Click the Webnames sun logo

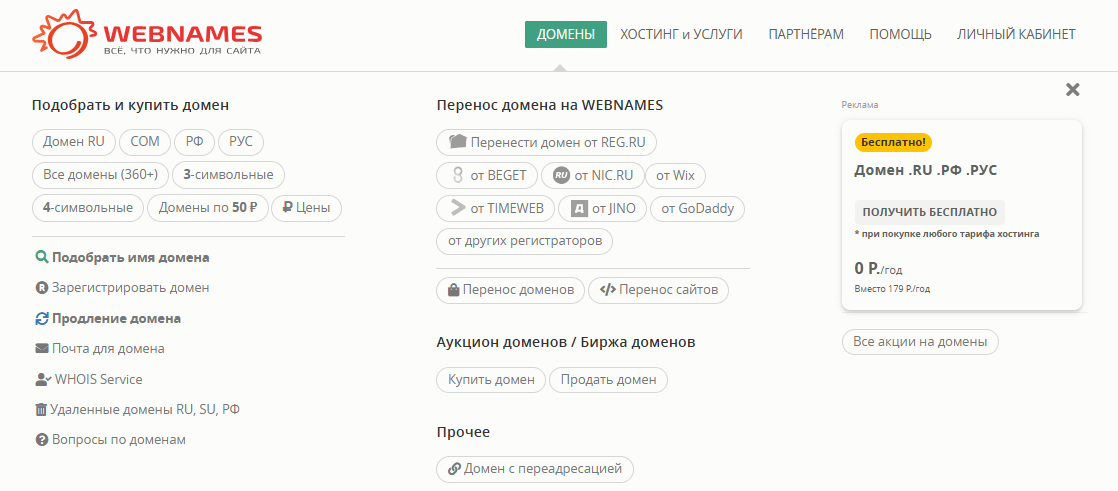[67, 33]
